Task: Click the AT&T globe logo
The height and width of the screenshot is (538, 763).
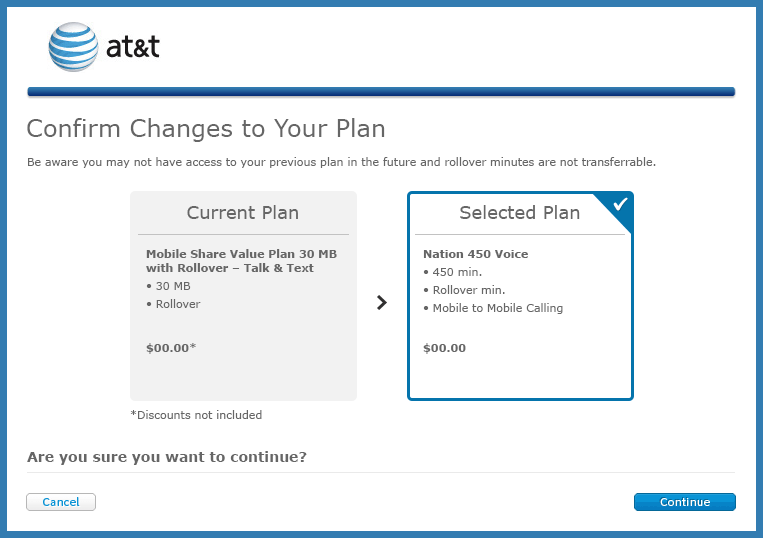Action: click(x=73, y=47)
